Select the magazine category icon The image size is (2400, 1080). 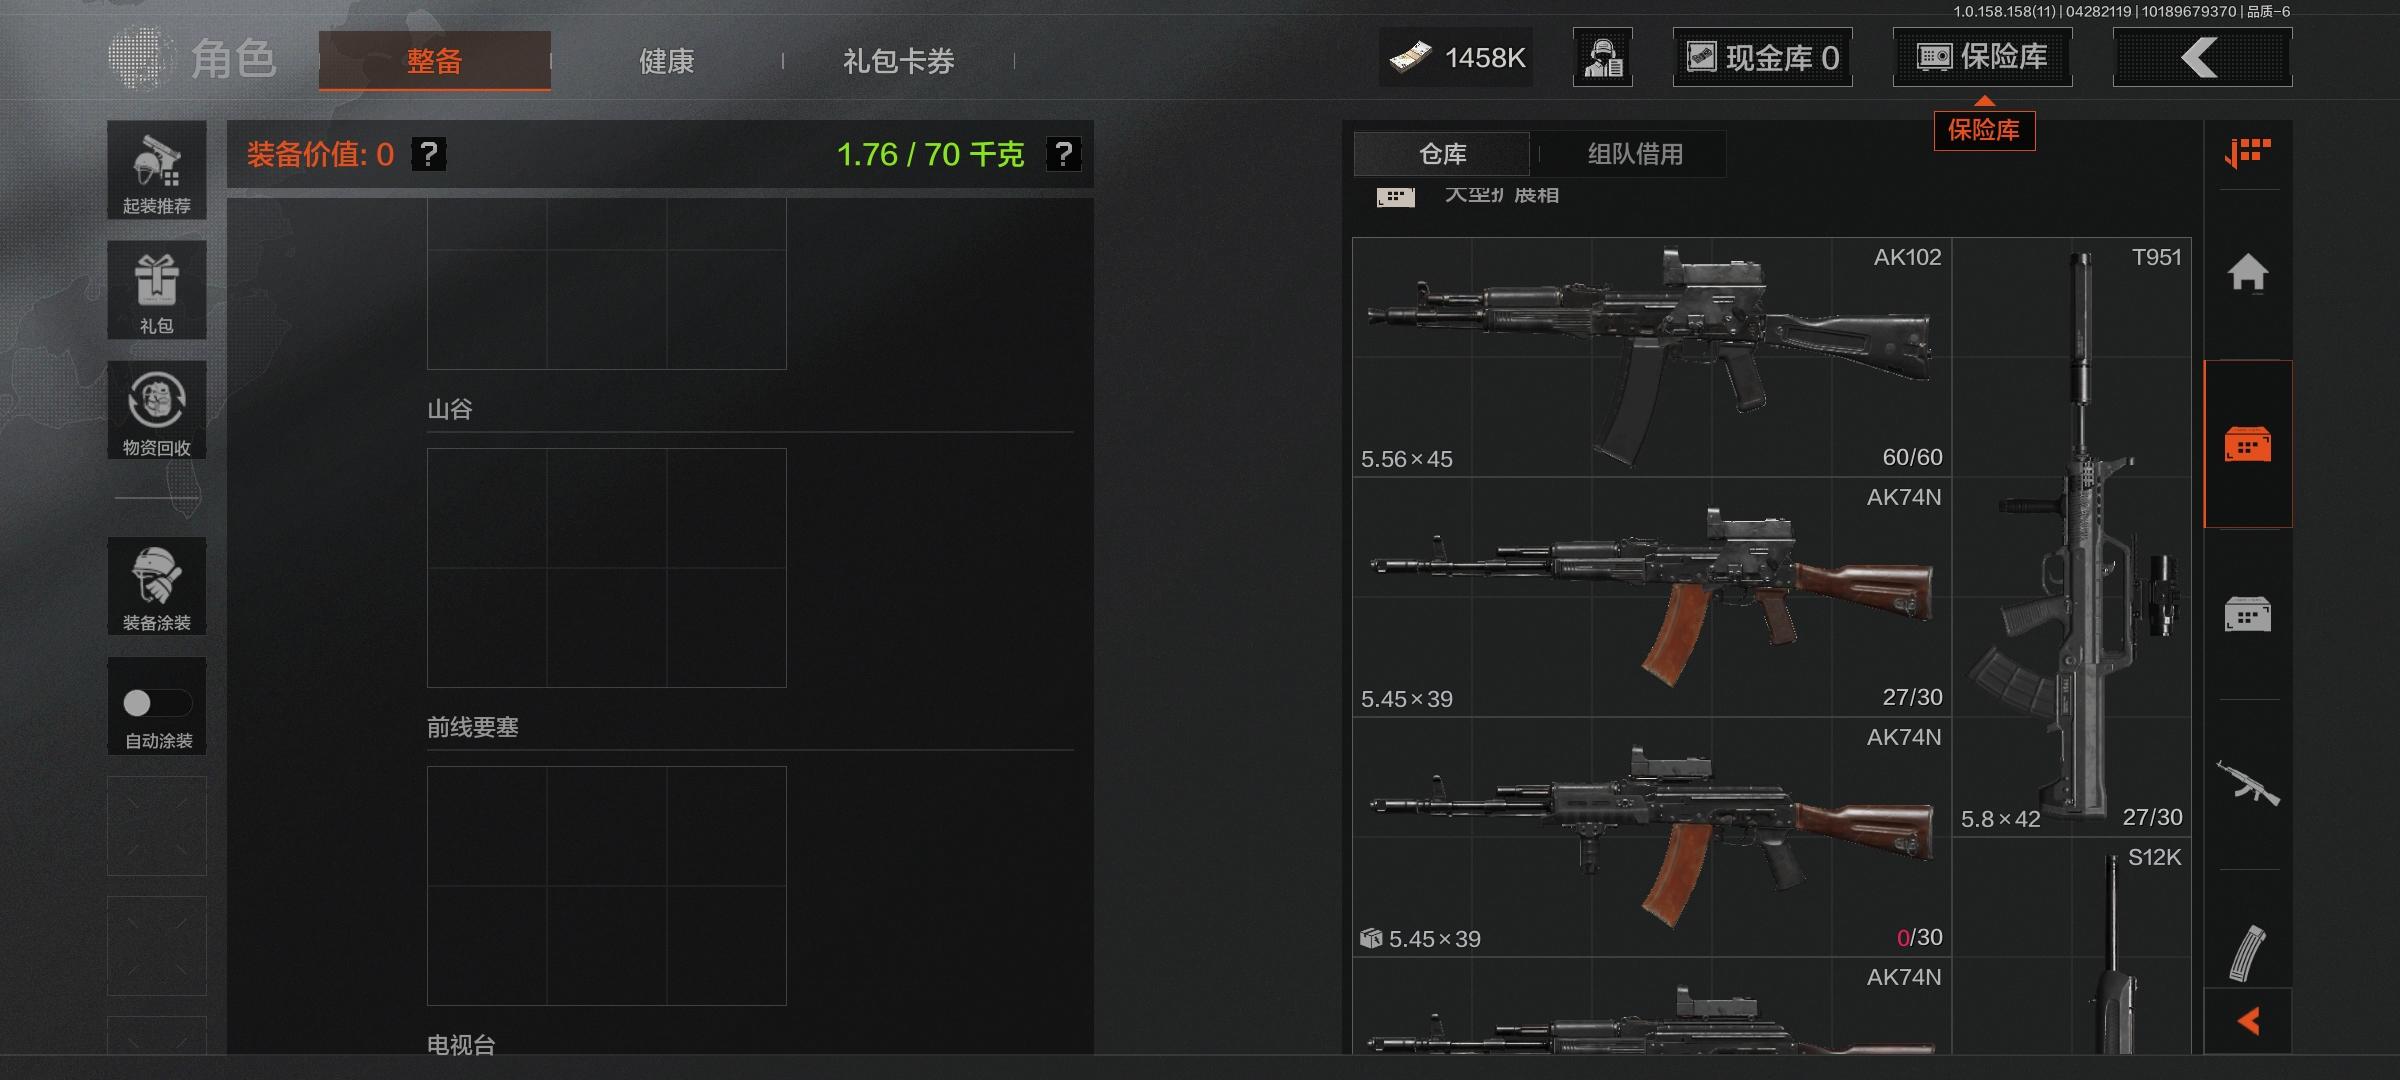tap(2248, 953)
